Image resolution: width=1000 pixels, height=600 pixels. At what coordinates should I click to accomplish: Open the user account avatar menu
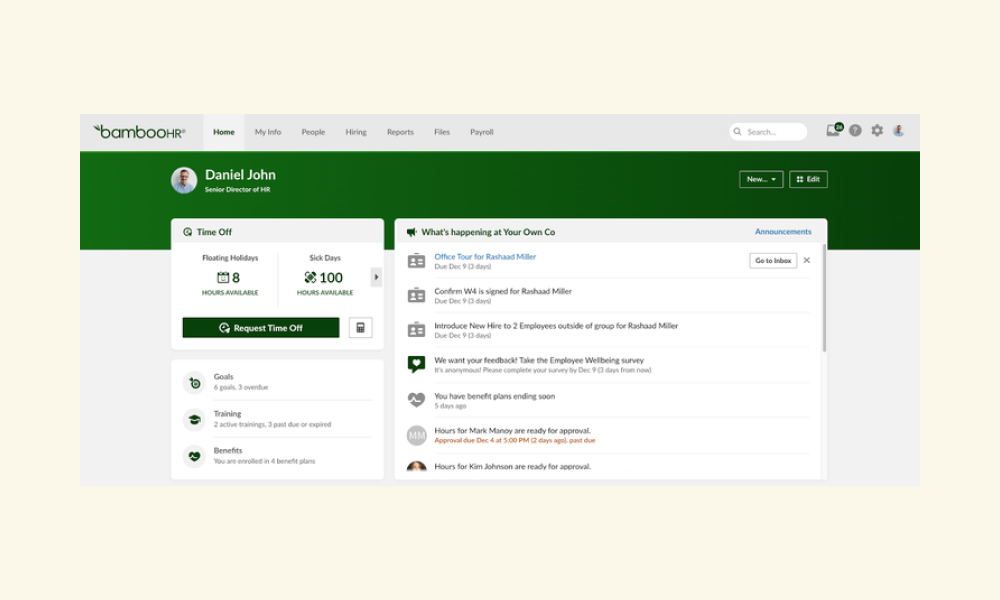(899, 131)
